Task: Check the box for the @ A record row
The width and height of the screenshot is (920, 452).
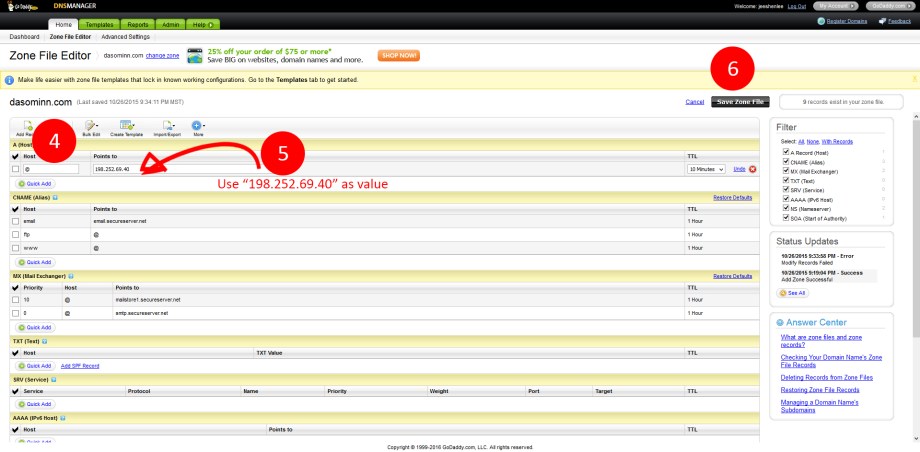Action: (16, 169)
